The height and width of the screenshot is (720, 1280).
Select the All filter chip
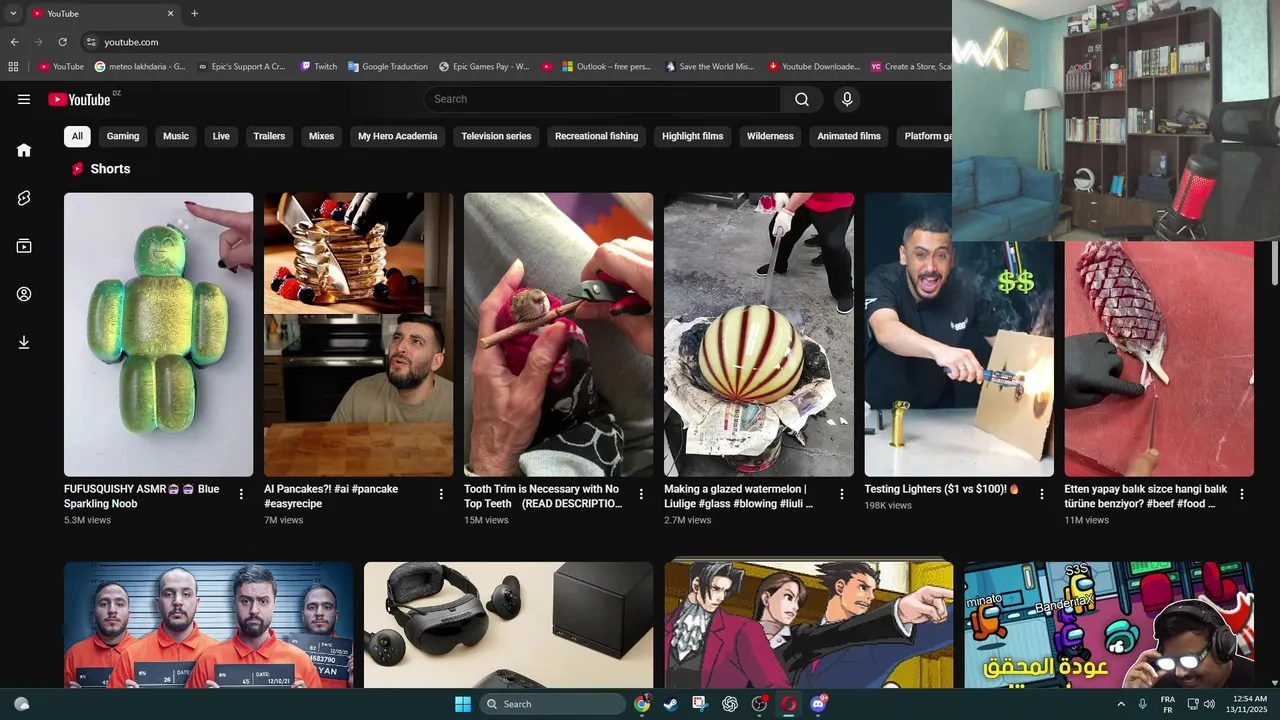77,136
